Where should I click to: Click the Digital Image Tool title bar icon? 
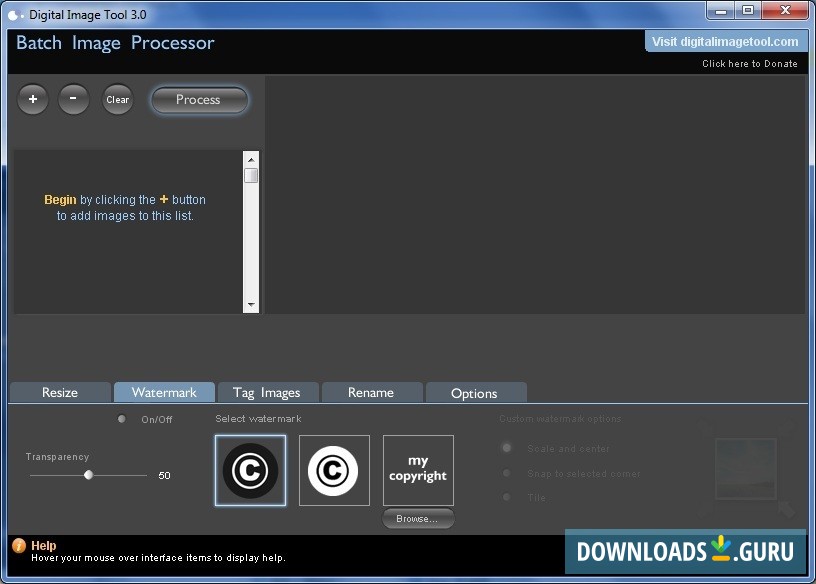pos(12,11)
